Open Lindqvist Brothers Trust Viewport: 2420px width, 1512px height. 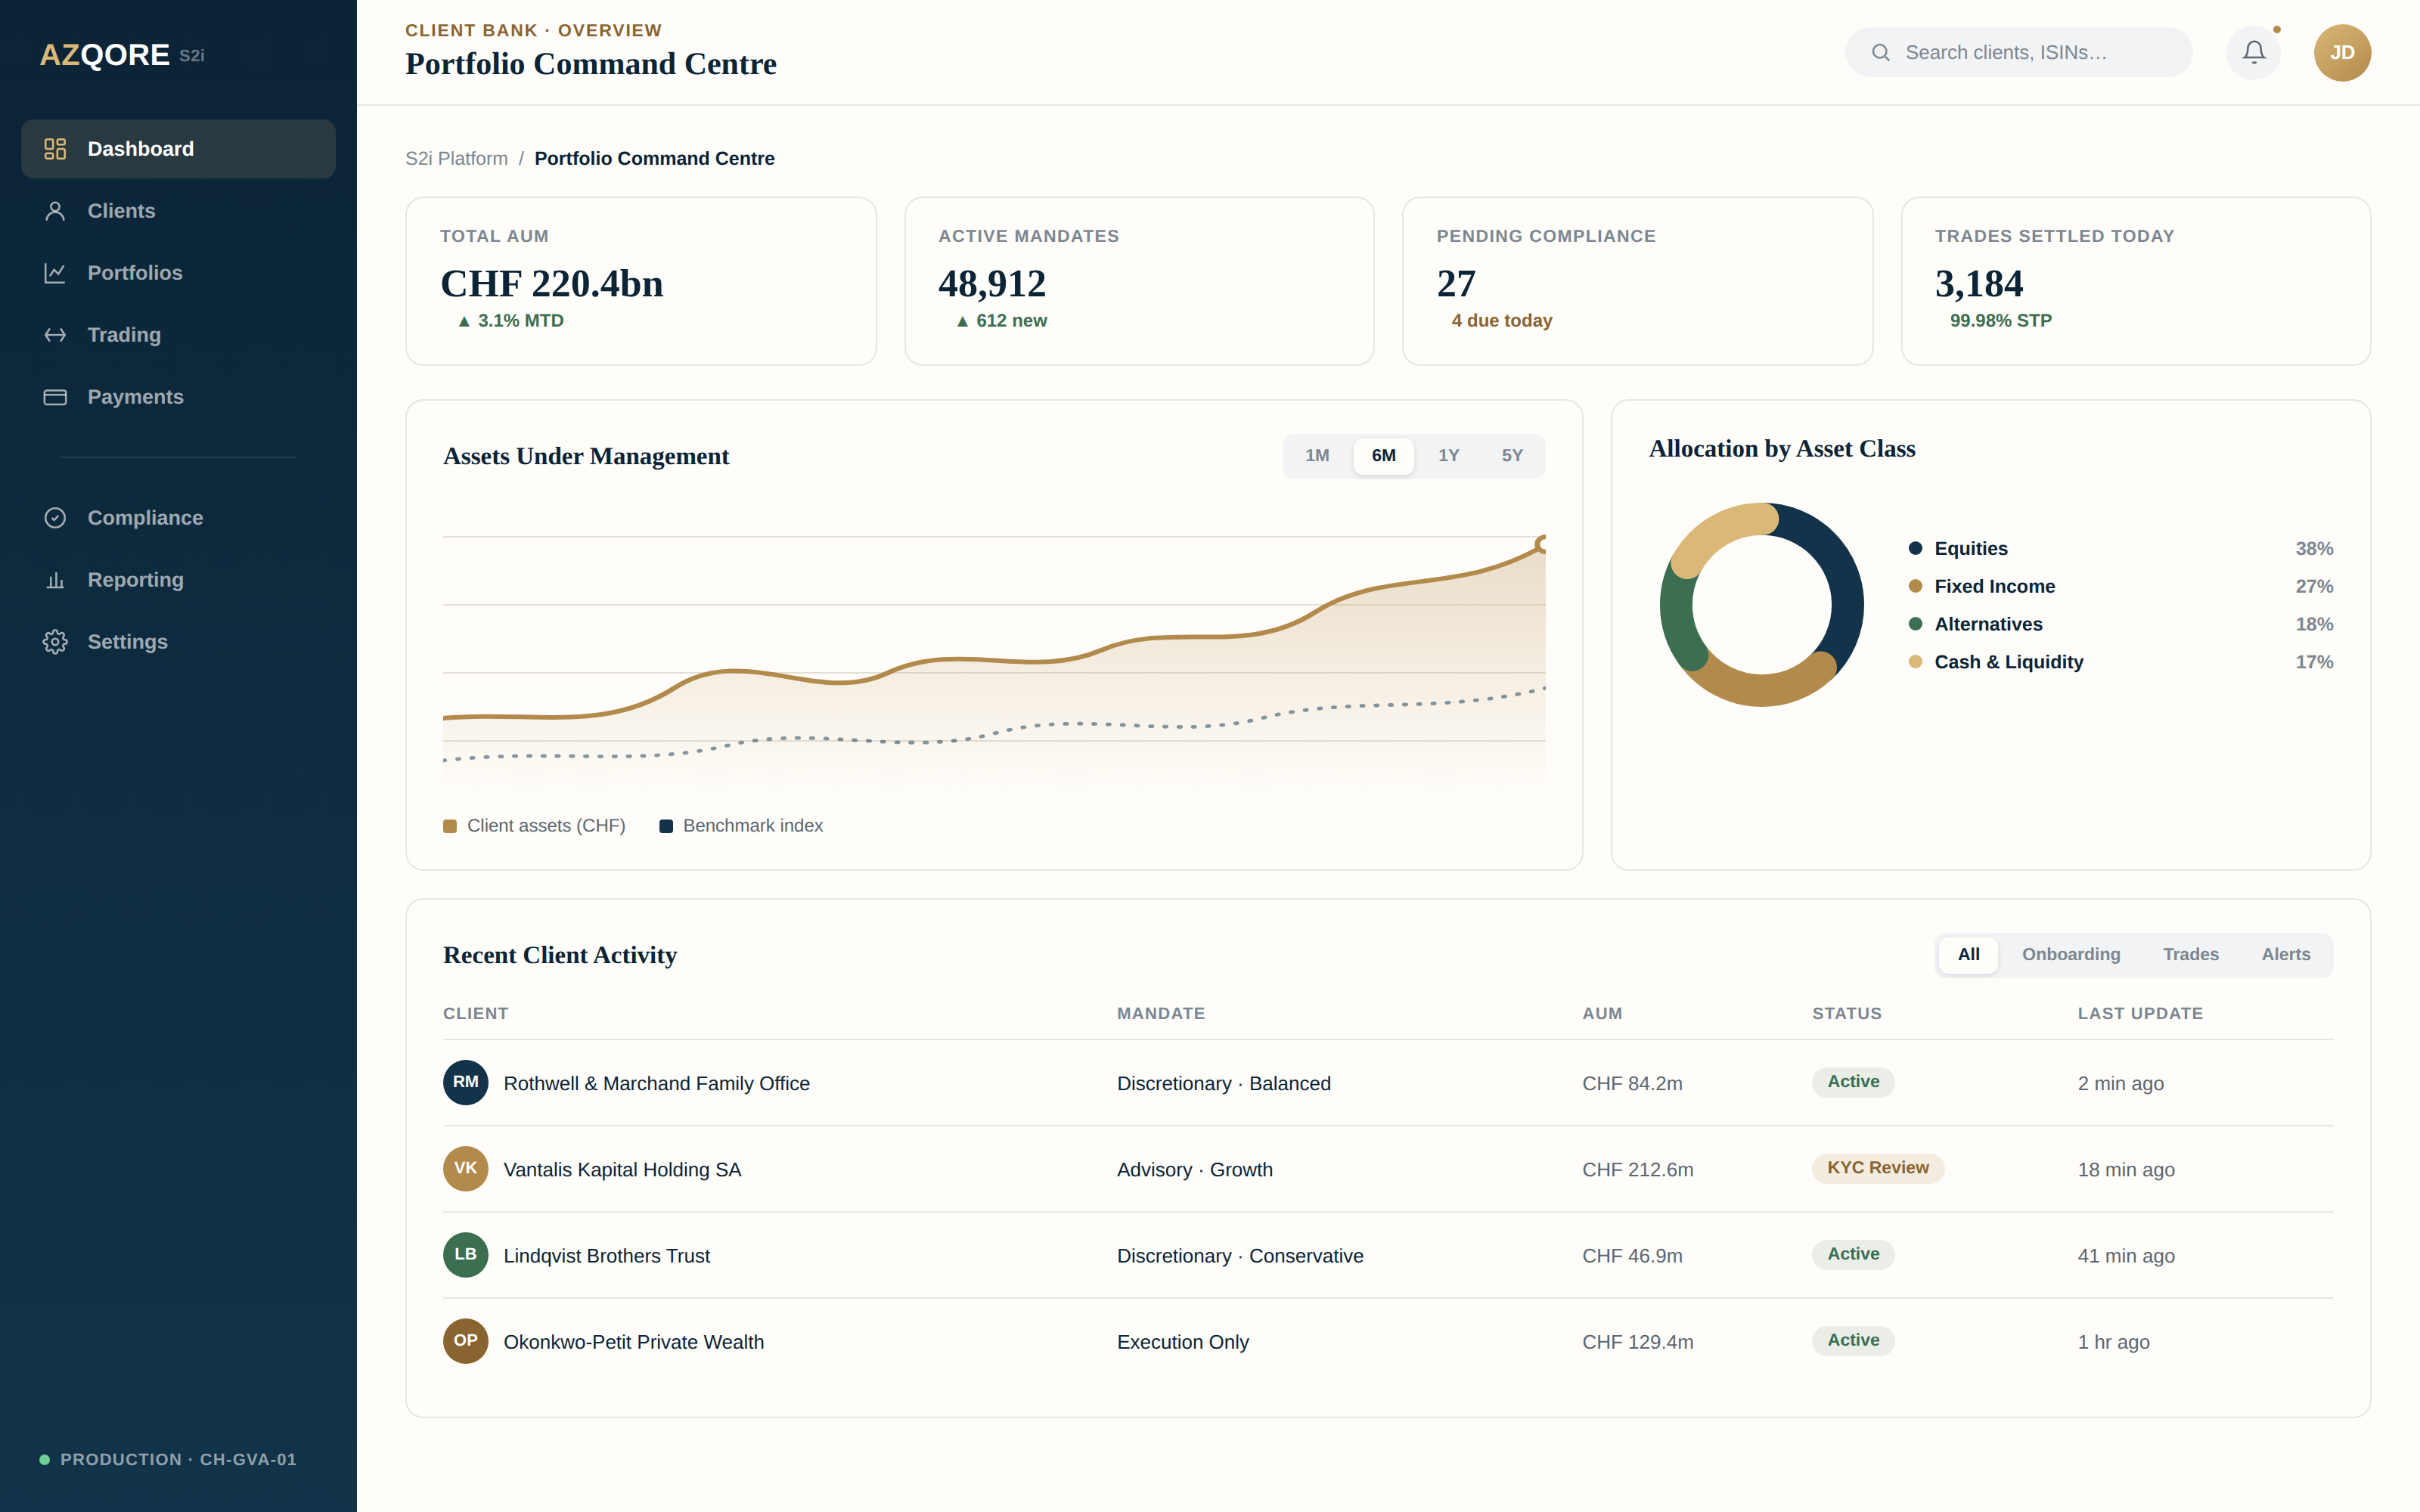pyautogui.click(x=606, y=1256)
